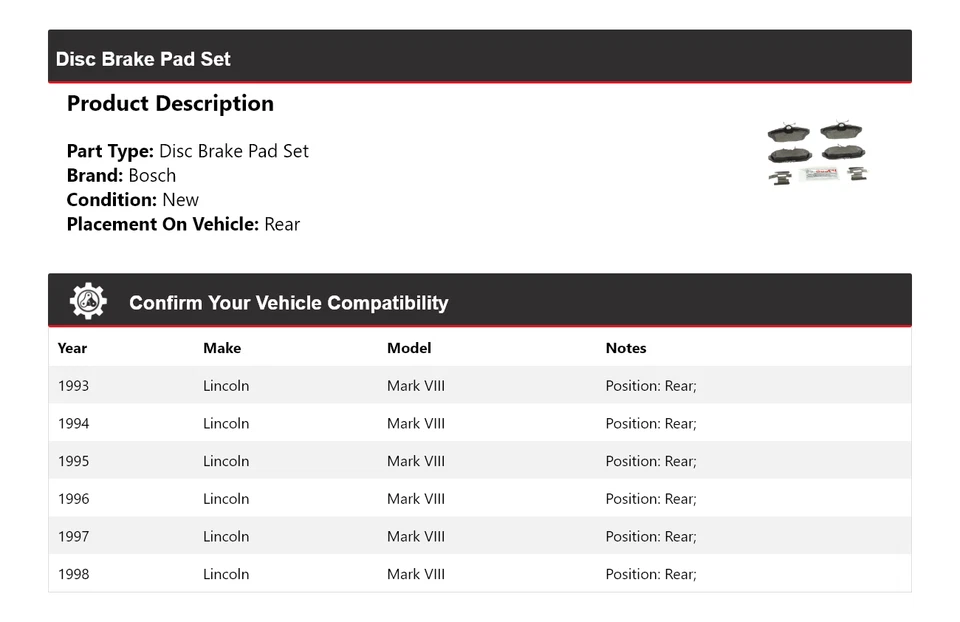Image resolution: width=960 pixels, height=622 pixels.
Task: Click the Condition: New text
Action: 133,199
